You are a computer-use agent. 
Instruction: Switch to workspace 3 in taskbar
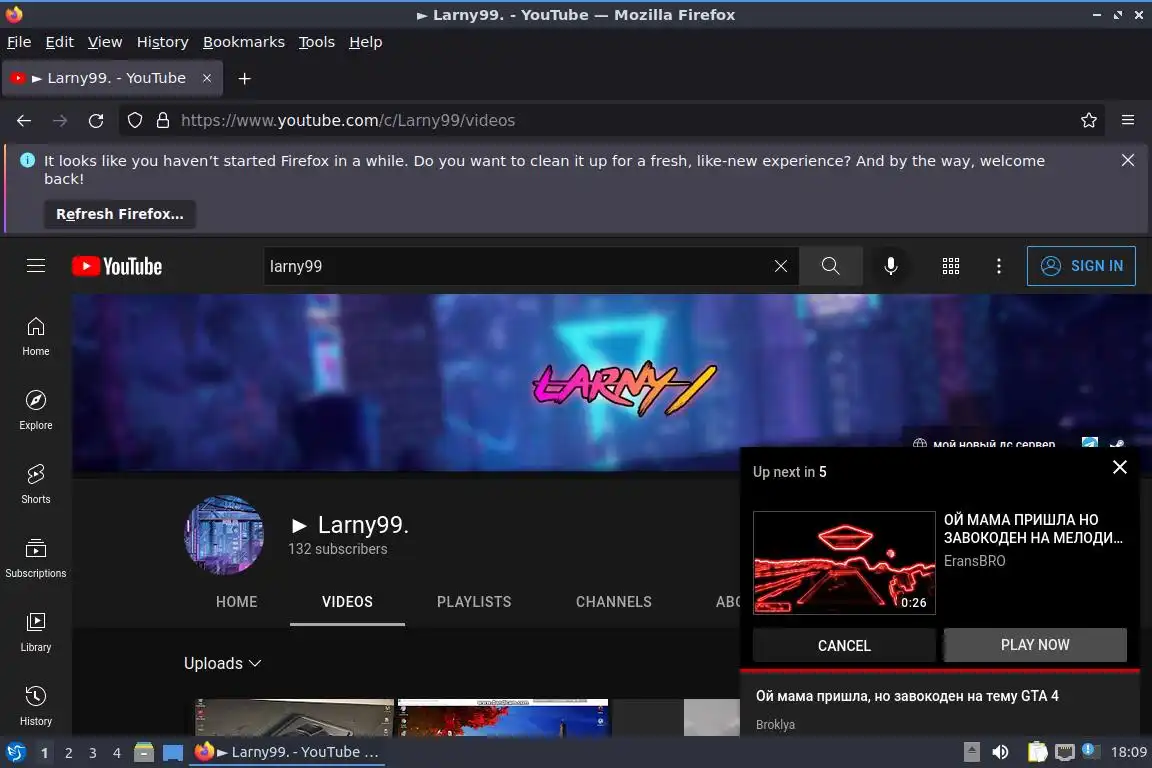(x=93, y=753)
